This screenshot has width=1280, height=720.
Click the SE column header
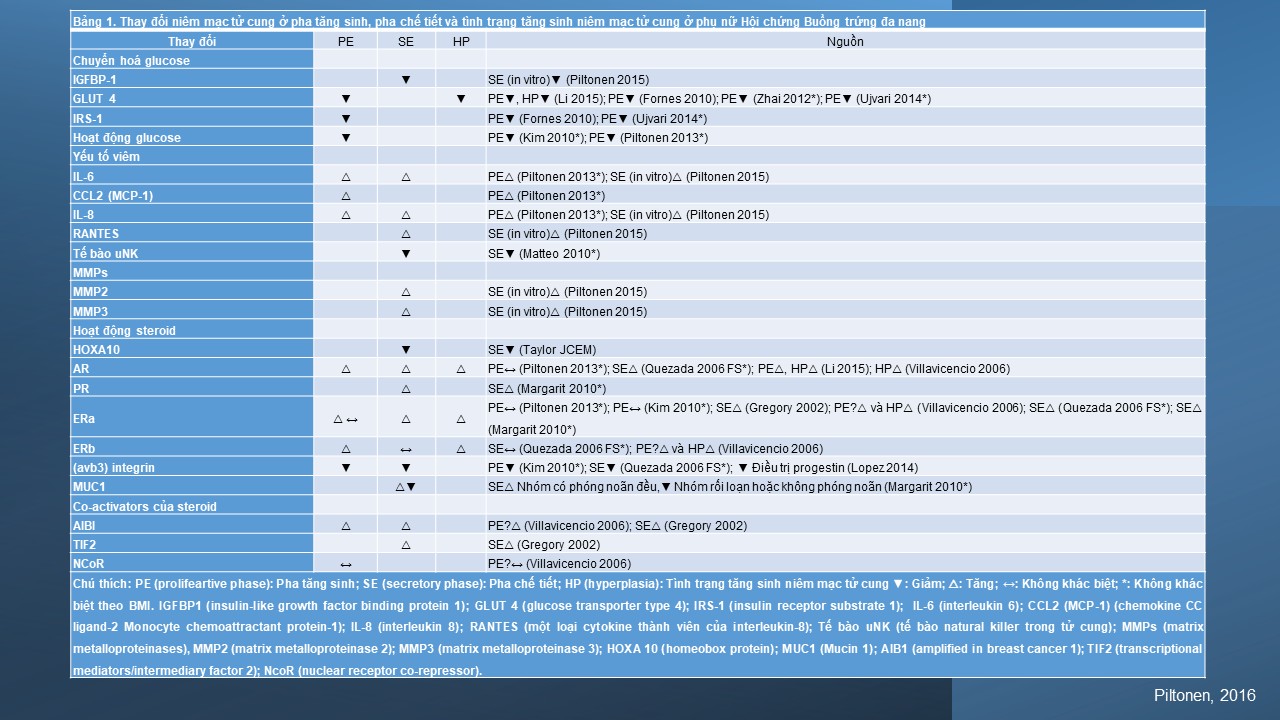pyautogui.click(x=406, y=42)
